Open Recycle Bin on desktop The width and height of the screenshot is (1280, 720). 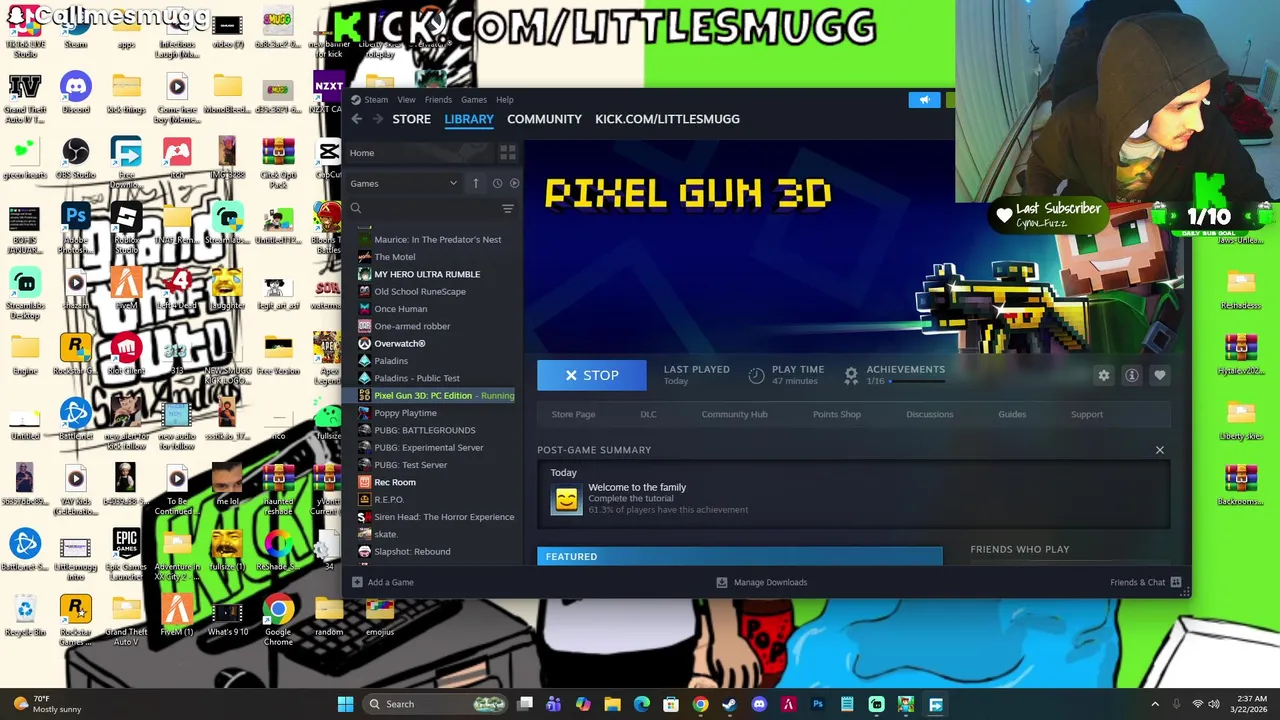click(x=25, y=615)
